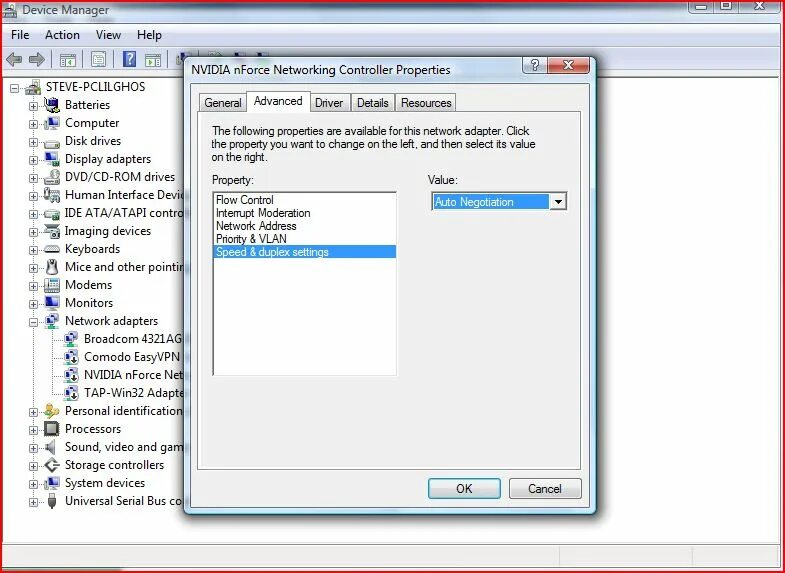Viewport: 785px width, 573px height.
Task: Expand the Computer tree node
Action: (x=33, y=124)
